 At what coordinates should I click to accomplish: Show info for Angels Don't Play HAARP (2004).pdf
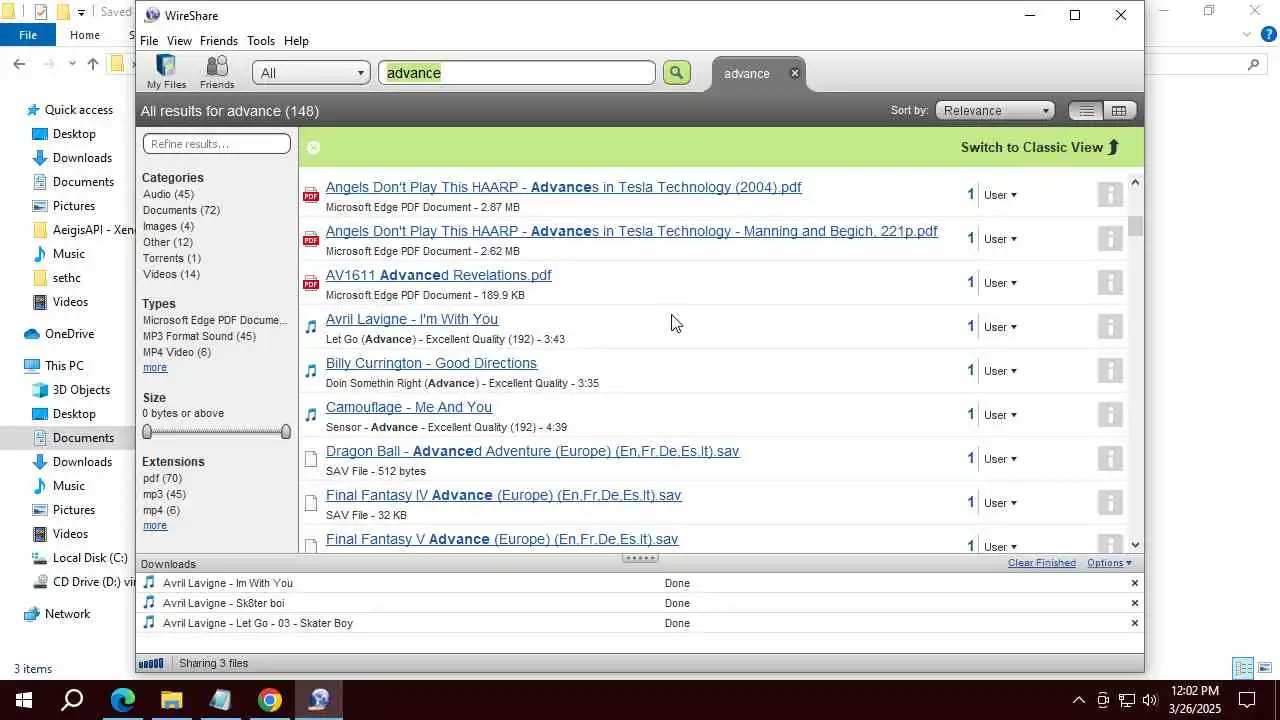1110,194
